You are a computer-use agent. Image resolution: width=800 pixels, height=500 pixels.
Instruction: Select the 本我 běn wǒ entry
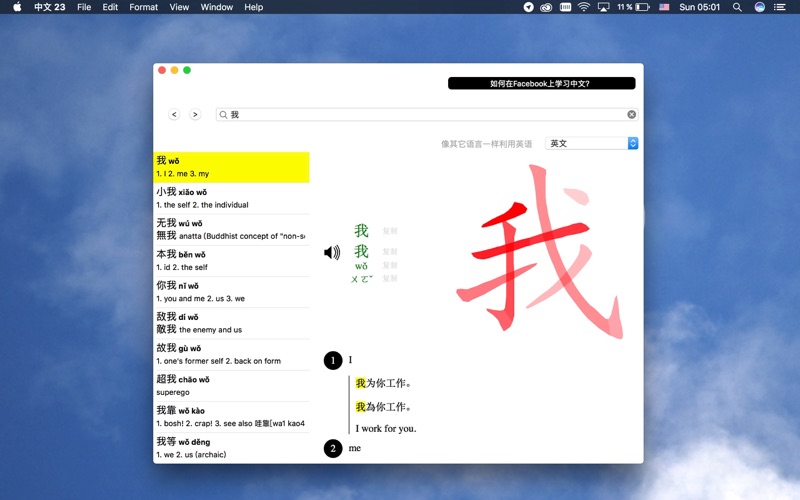tap(231, 261)
